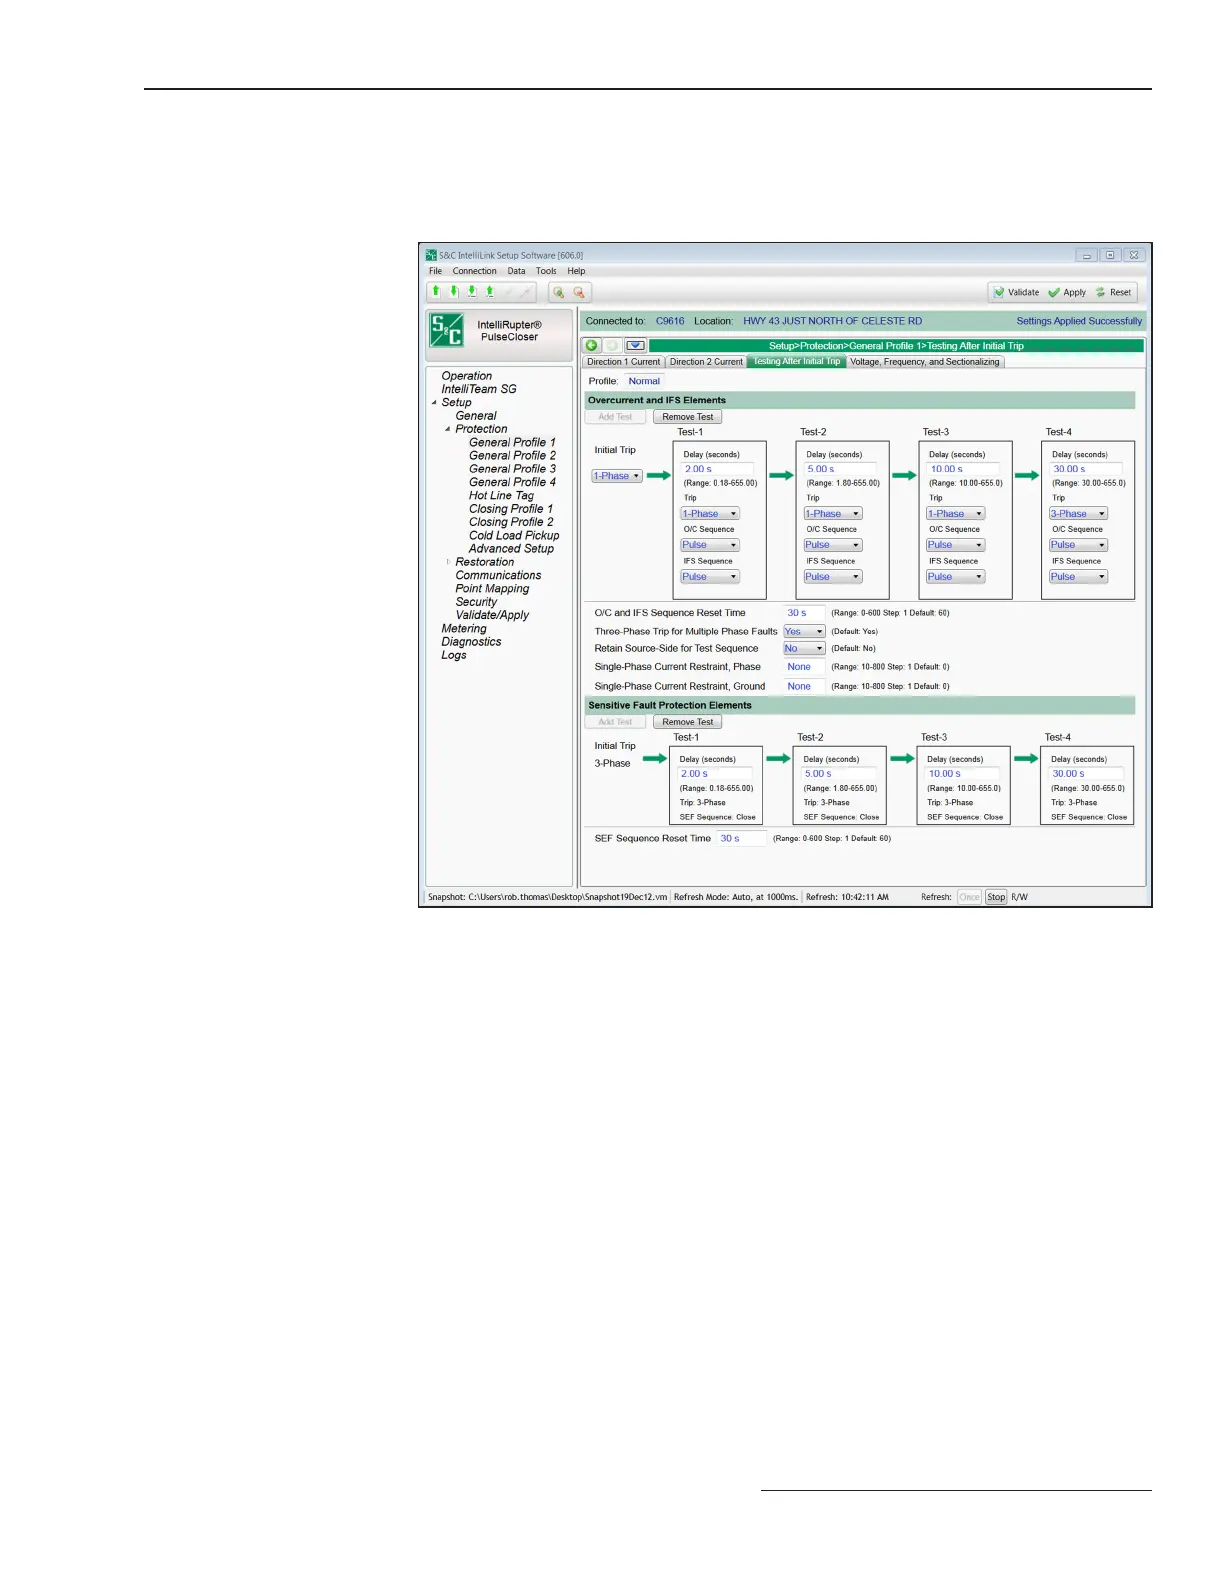Viewport: 1224px width, 1584px height.
Task: Select Operation in the navigation tree
Action: coord(467,376)
